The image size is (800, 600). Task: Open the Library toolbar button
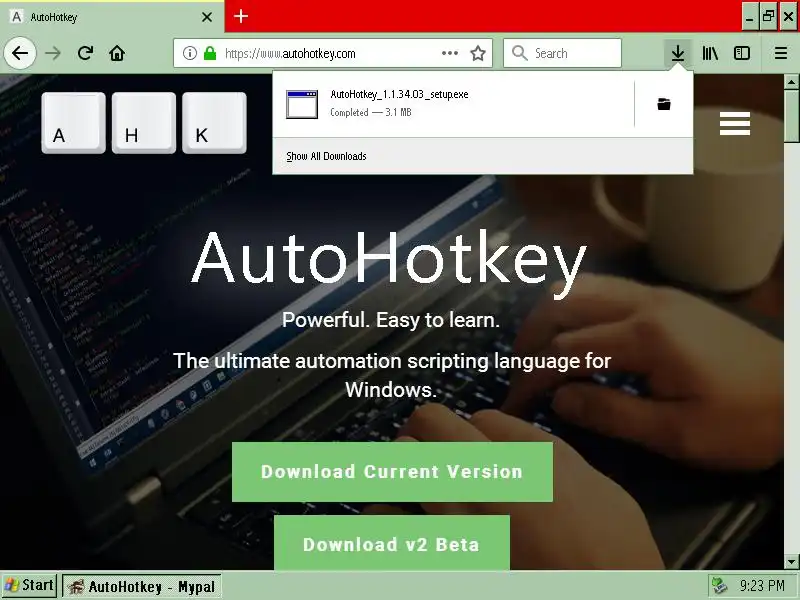click(710, 53)
